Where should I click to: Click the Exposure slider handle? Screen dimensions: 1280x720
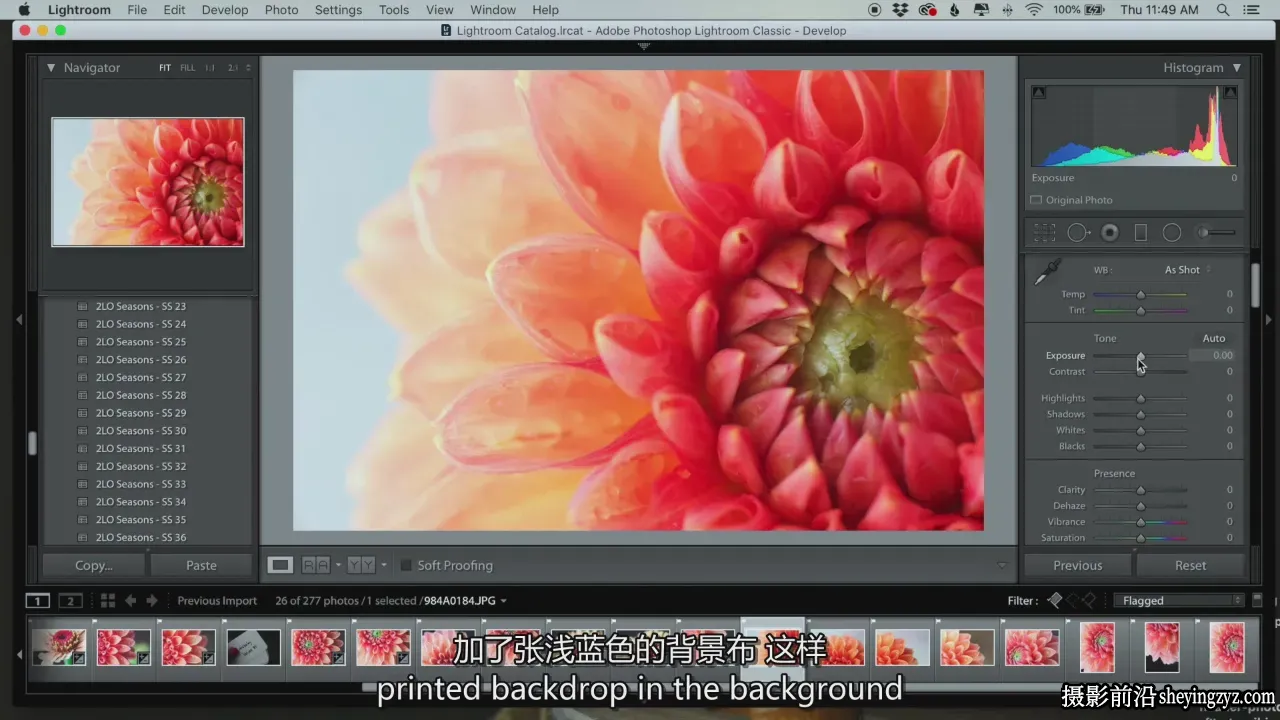click(1140, 356)
